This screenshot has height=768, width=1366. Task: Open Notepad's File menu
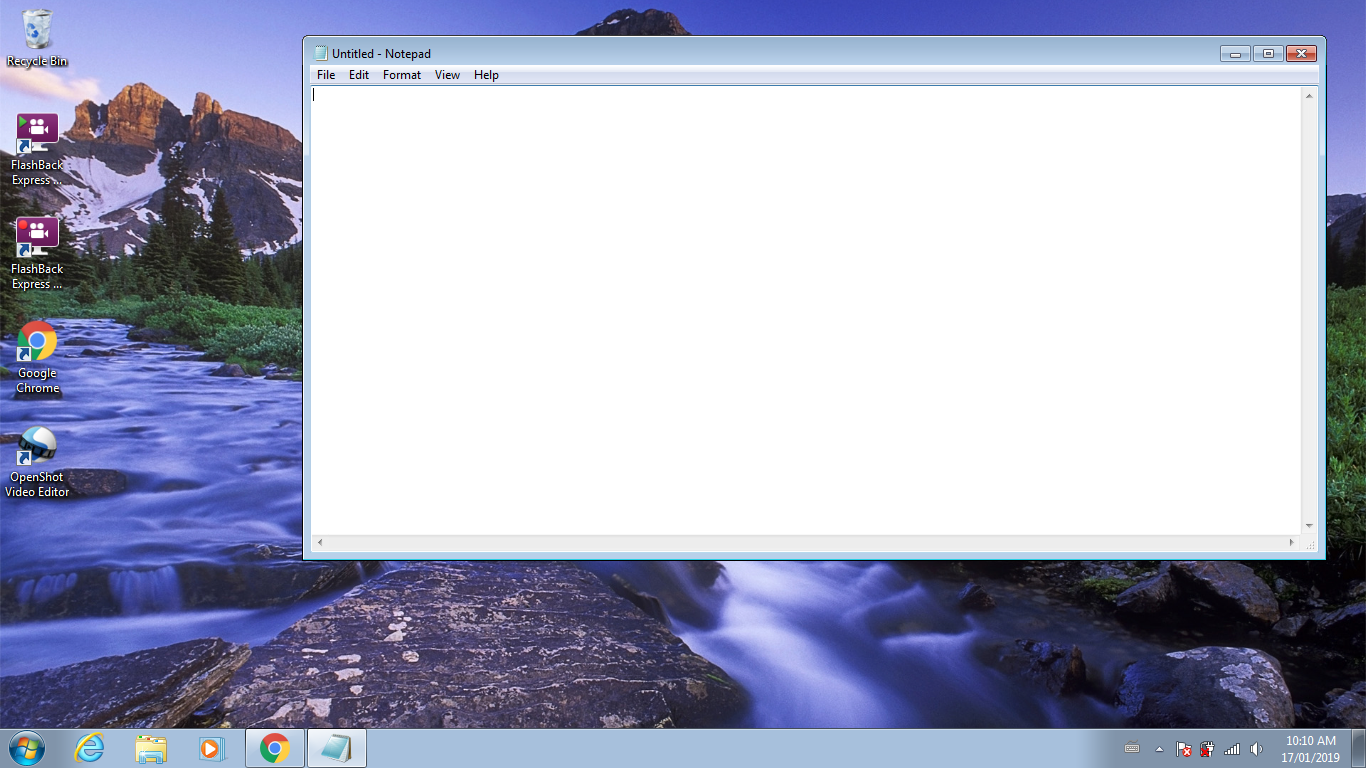pyautogui.click(x=325, y=74)
